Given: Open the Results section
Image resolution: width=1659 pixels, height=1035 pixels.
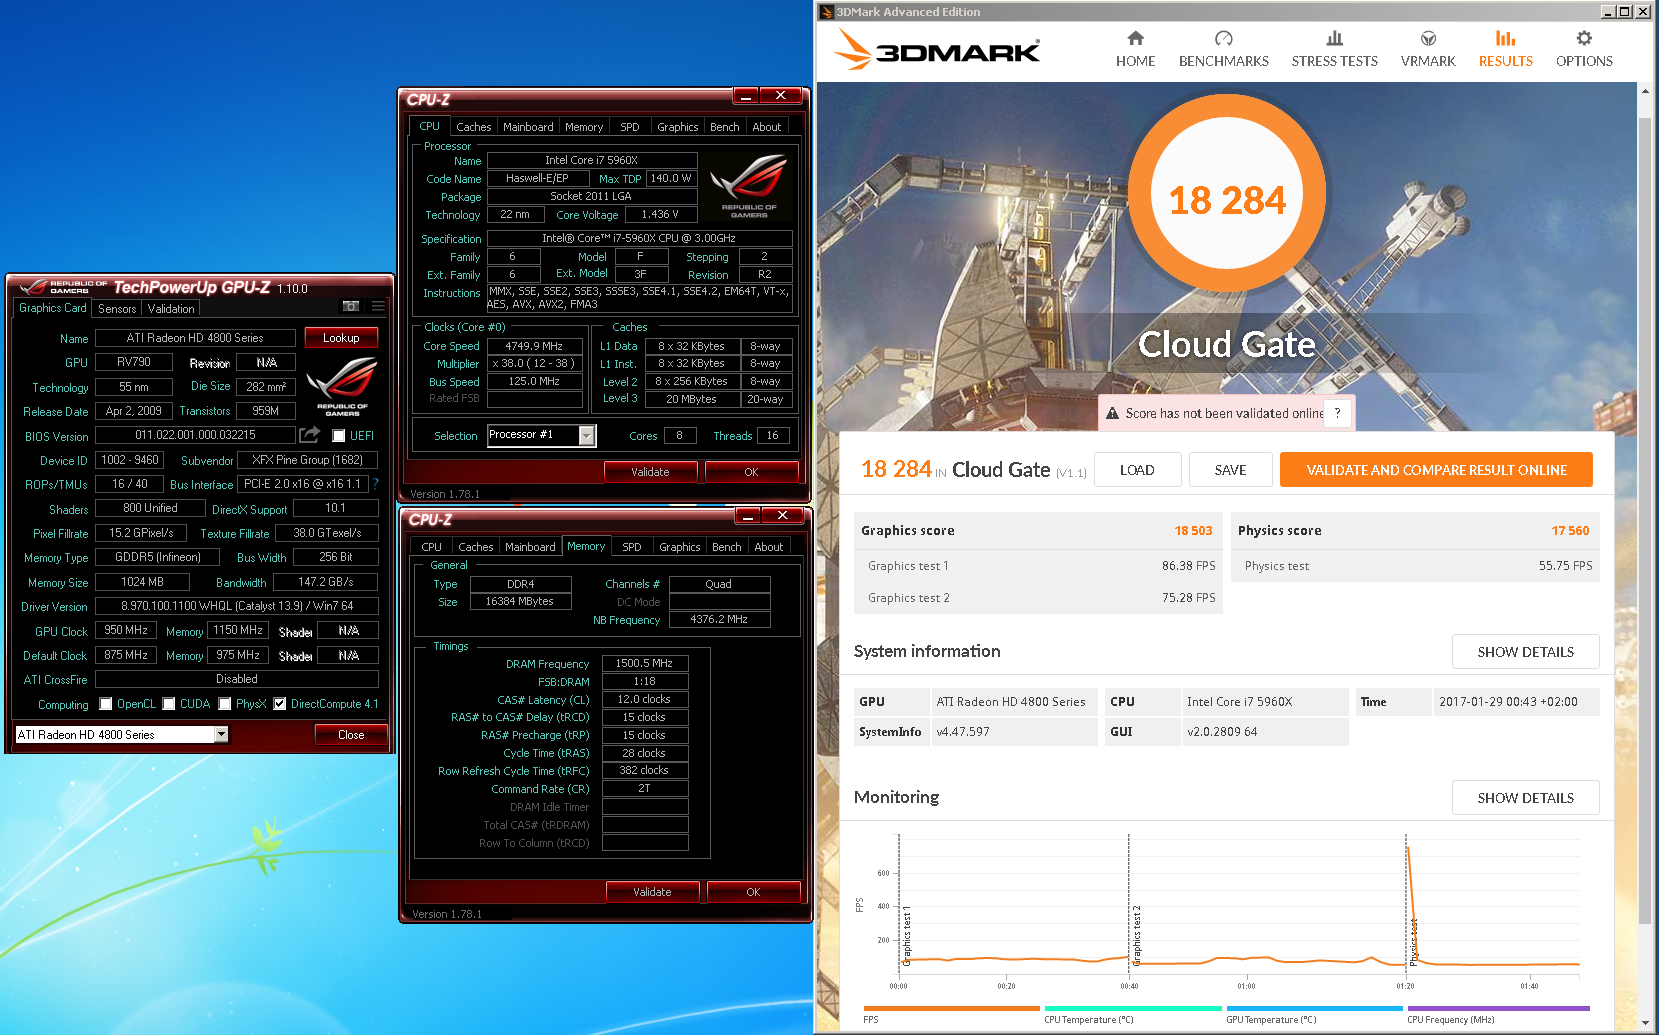Looking at the screenshot, I should [1505, 49].
